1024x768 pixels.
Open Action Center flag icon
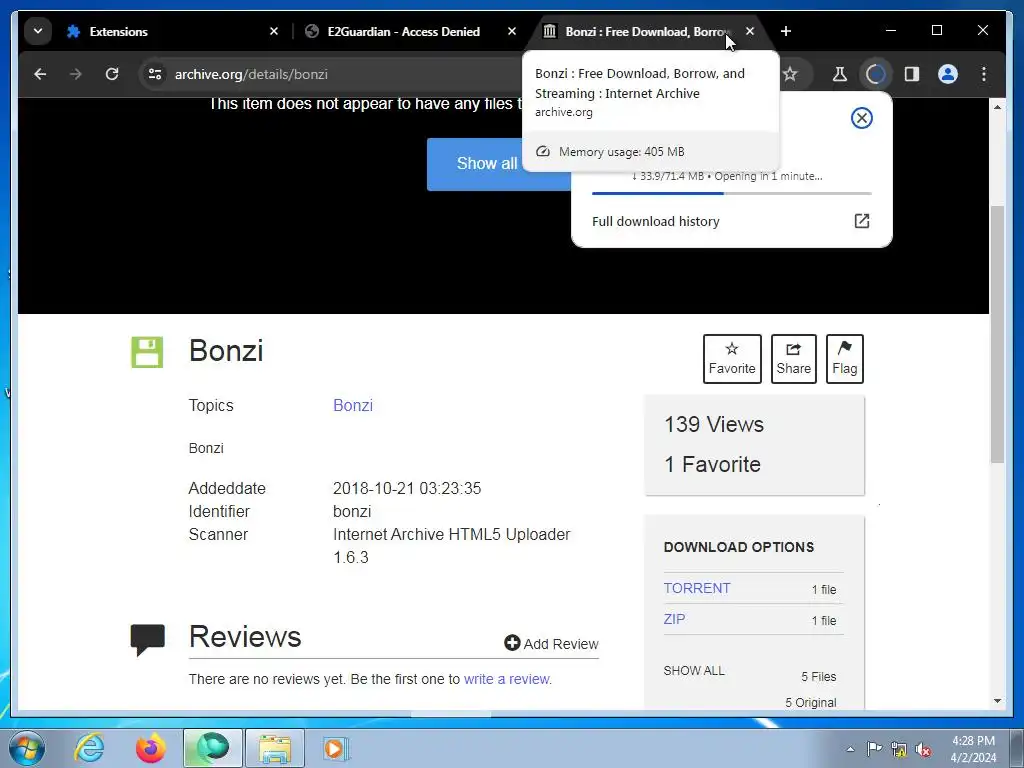tap(874, 749)
